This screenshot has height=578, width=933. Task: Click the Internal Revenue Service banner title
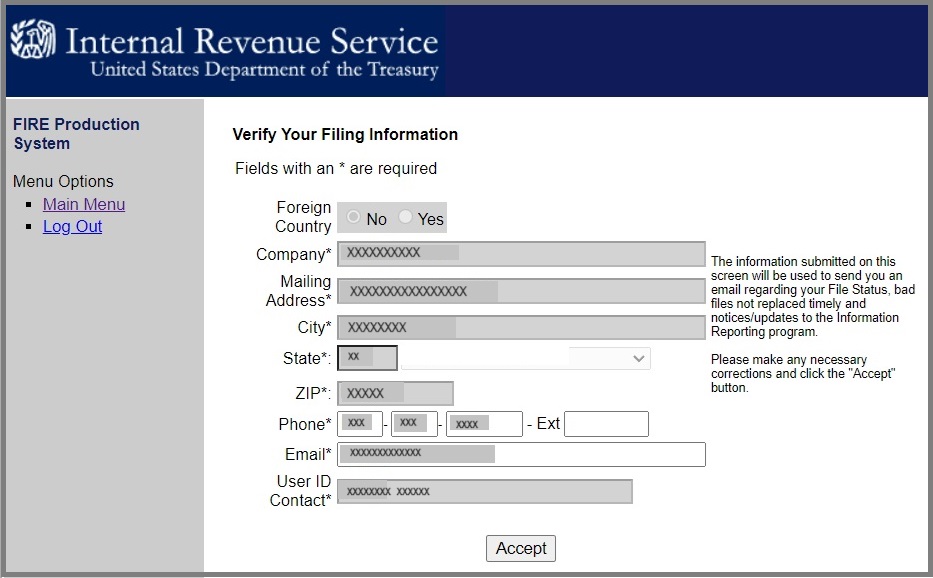tap(252, 42)
